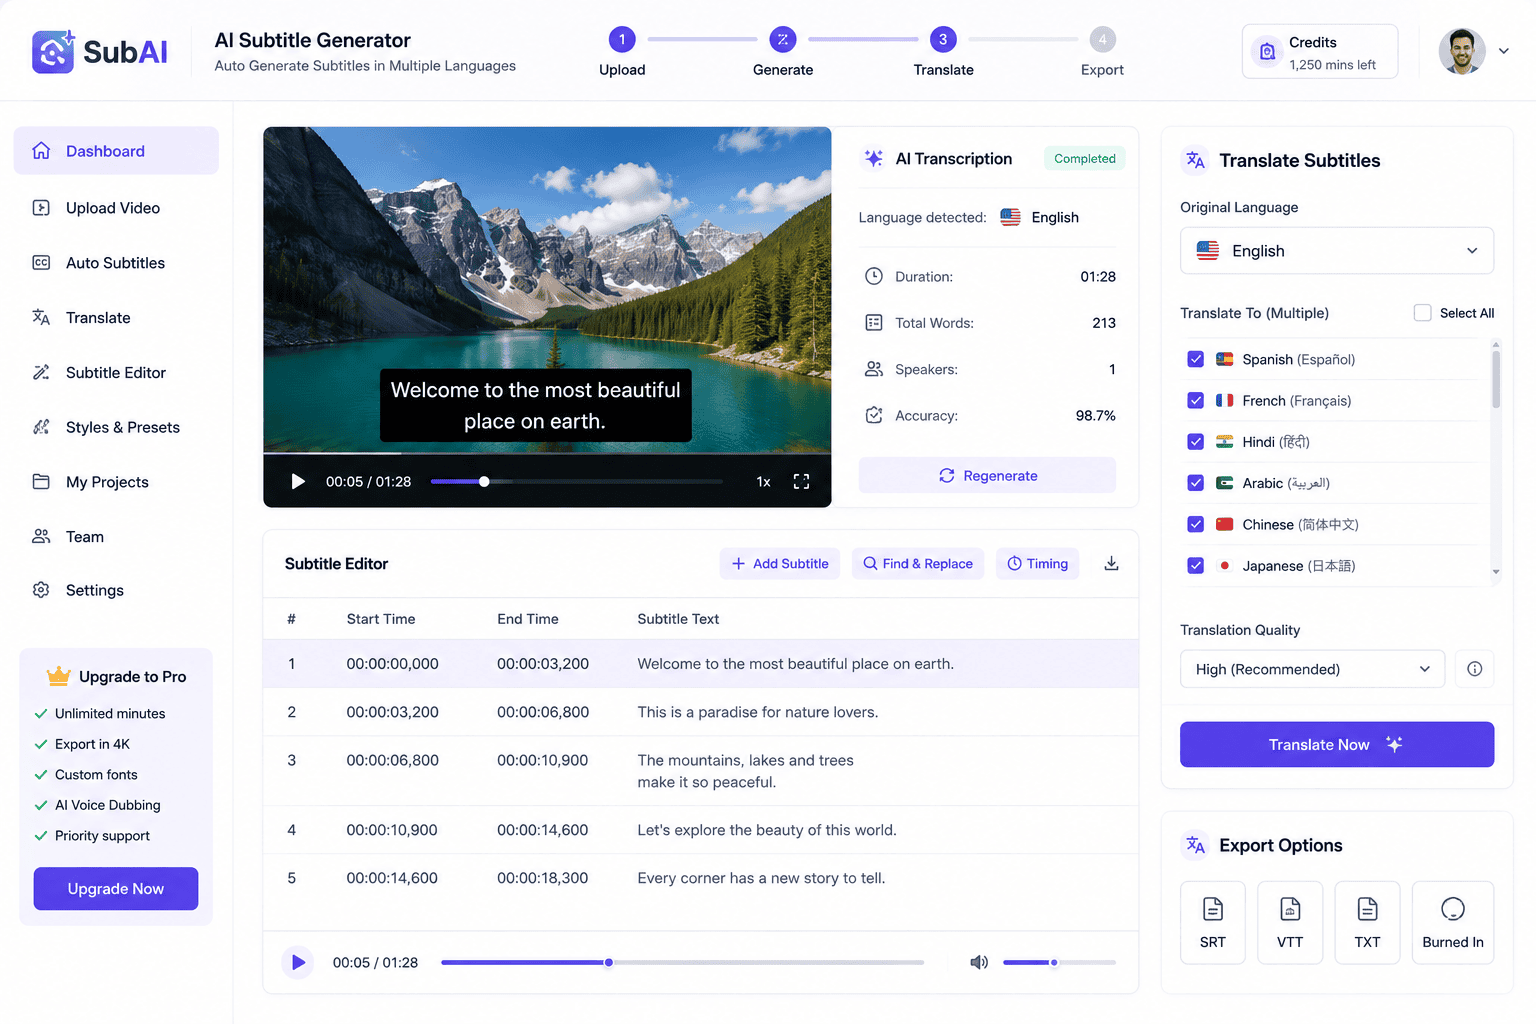
Task: Uncheck Chinese language checkbox
Action: pyautogui.click(x=1195, y=524)
